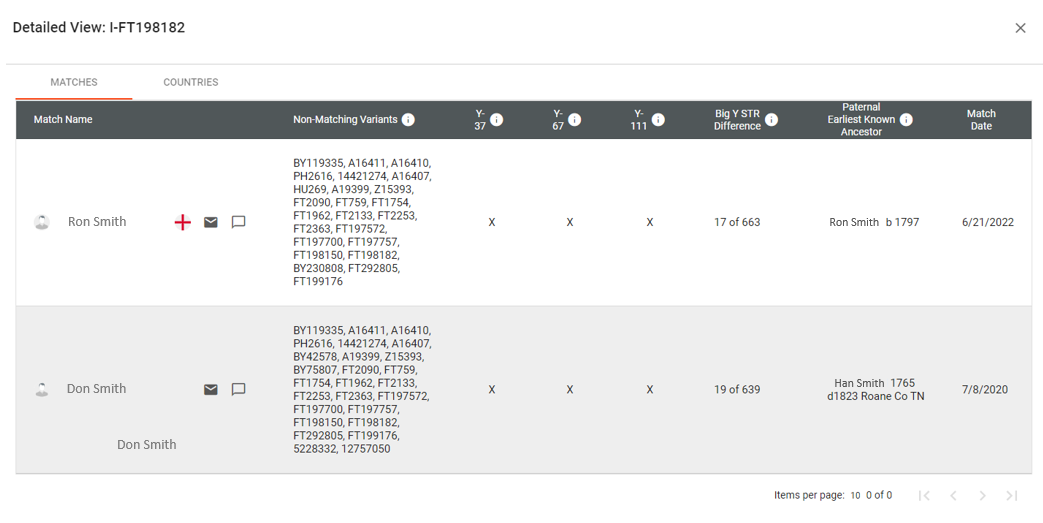Open the items per page selector
This screenshot has height=523, width=1043.
point(855,496)
